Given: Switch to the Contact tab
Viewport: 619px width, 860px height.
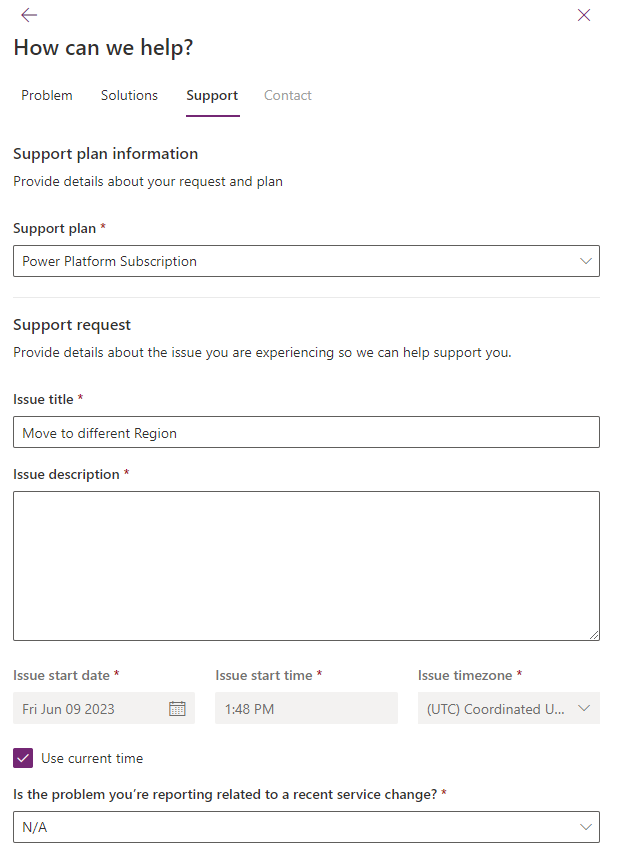Looking at the screenshot, I should pos(287,95).
